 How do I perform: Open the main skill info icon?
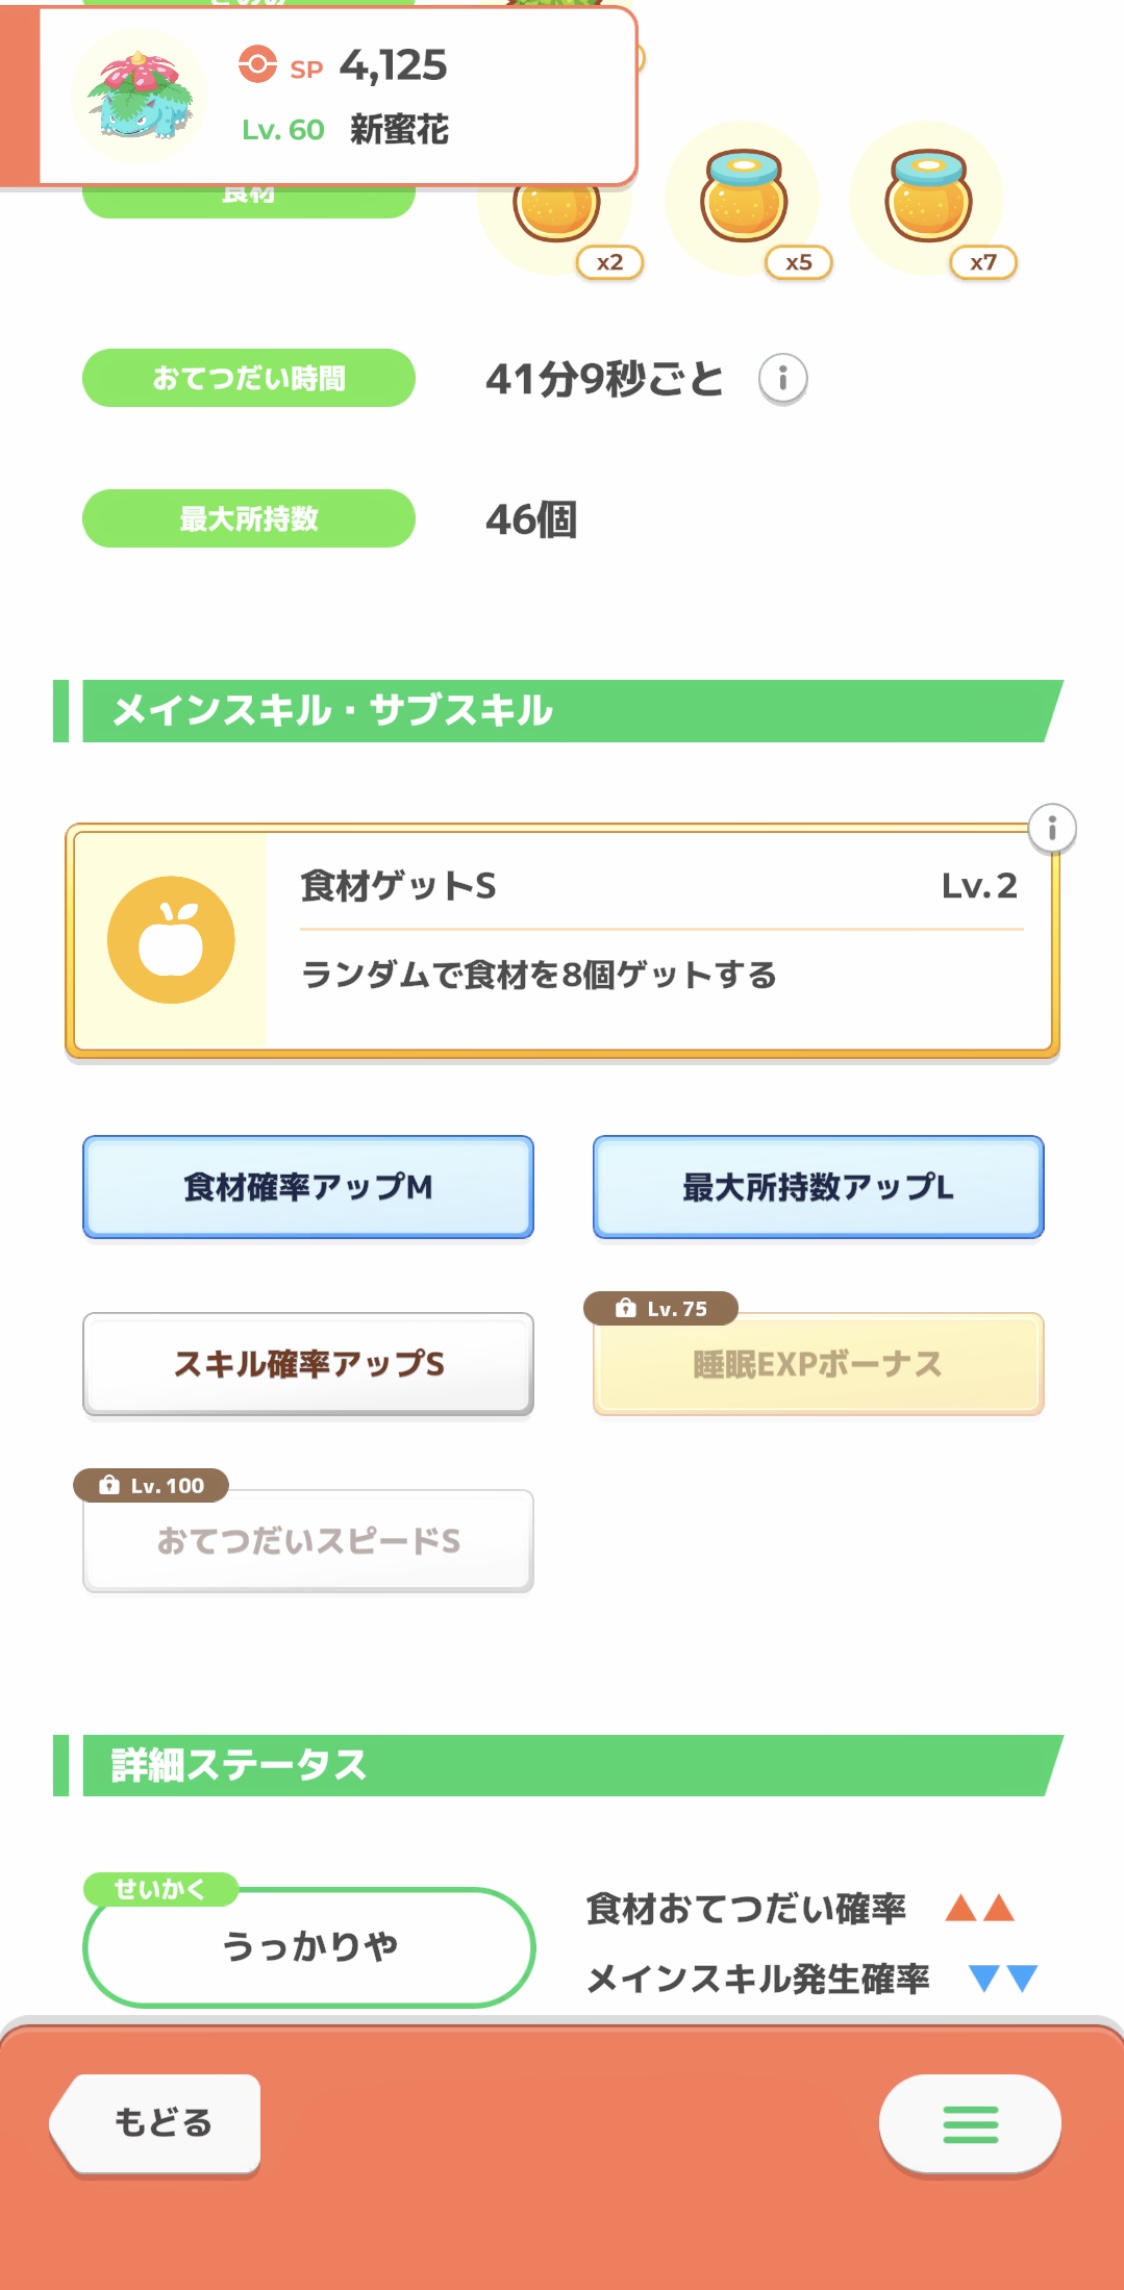coord(1052,829)
